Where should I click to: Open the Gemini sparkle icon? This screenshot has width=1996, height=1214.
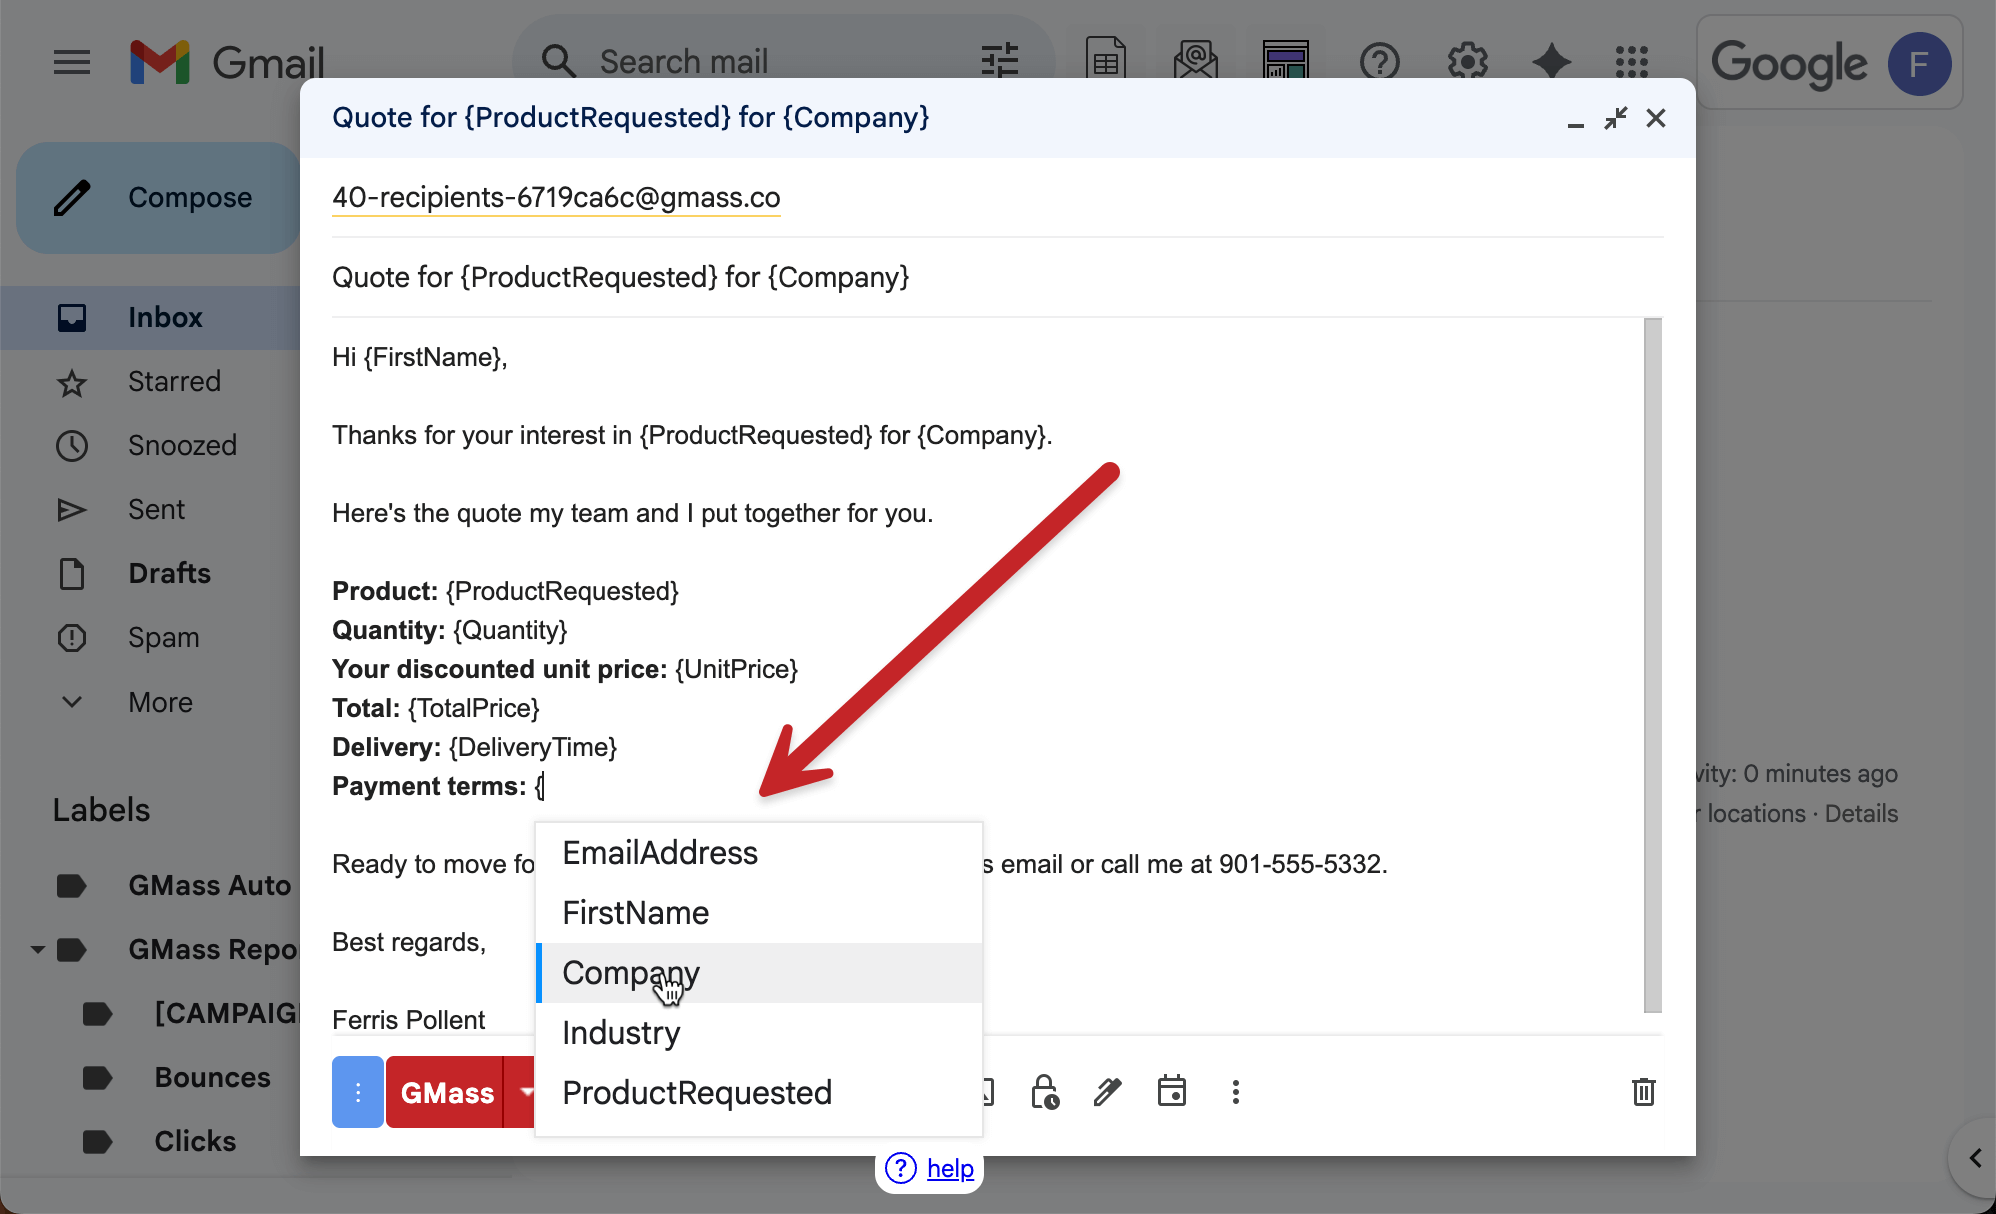[1551, 62]
